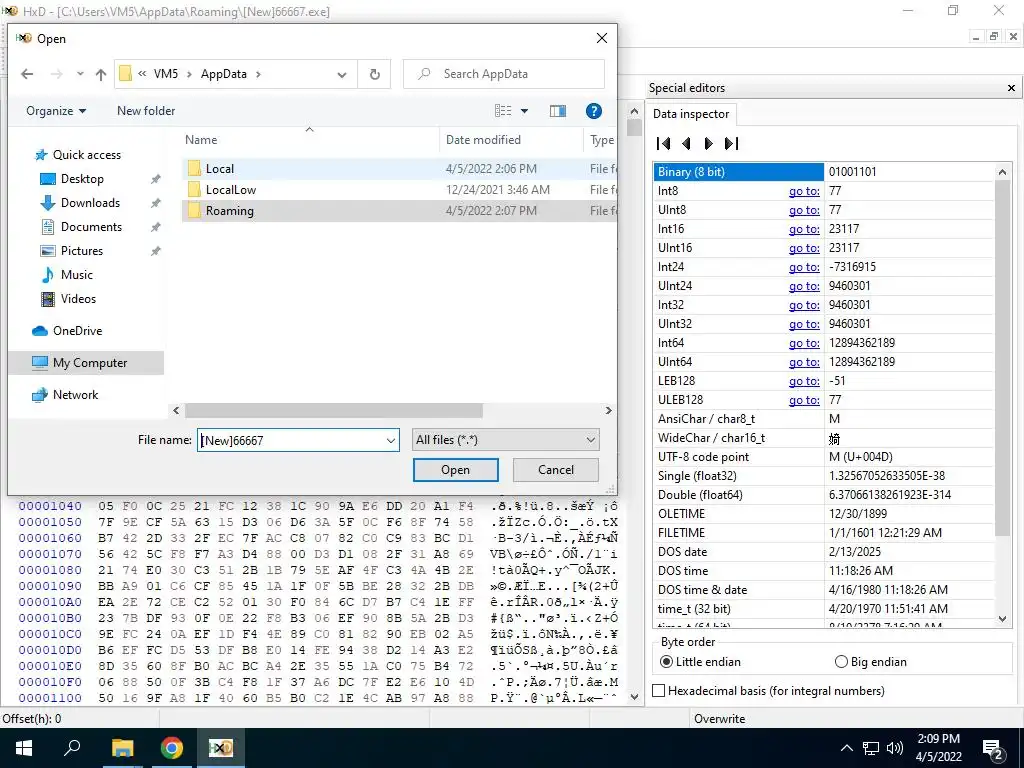Toggle the preview pane icon
The image size is (1024, 768).
558,111
